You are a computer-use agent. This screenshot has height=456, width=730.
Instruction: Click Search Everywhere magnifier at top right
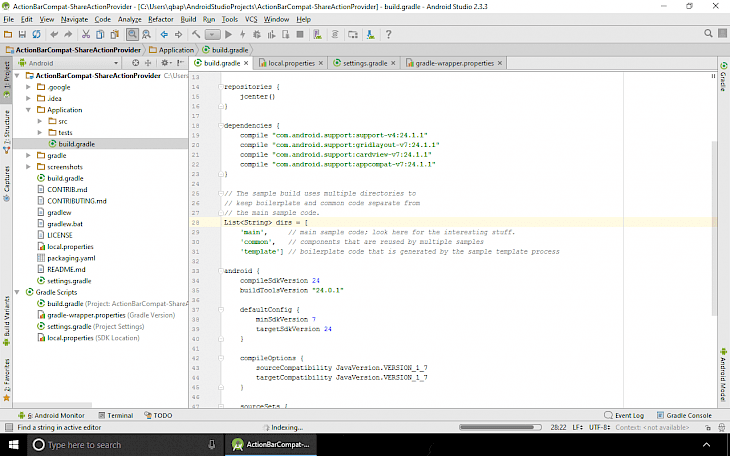tap(708, 34)
